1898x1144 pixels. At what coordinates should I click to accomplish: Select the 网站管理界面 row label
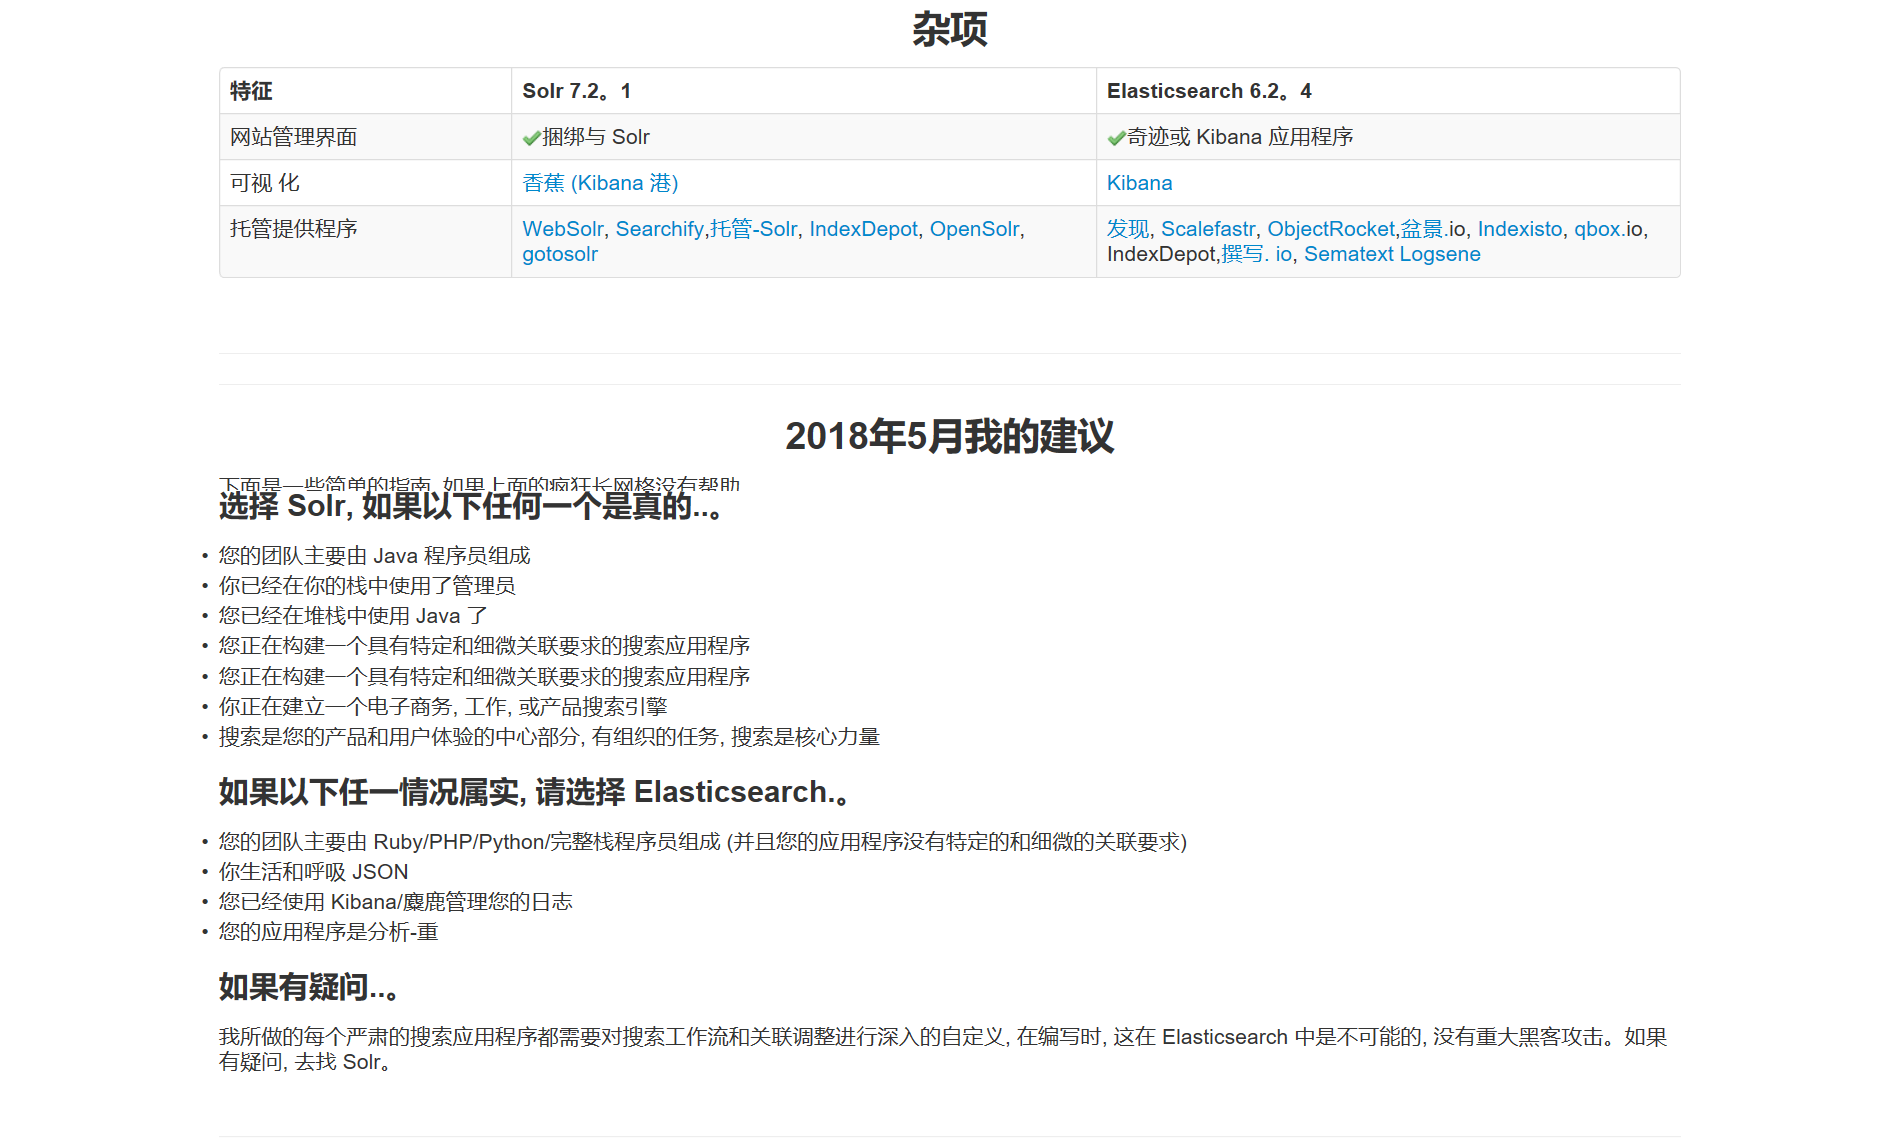[x=294, y=137]
